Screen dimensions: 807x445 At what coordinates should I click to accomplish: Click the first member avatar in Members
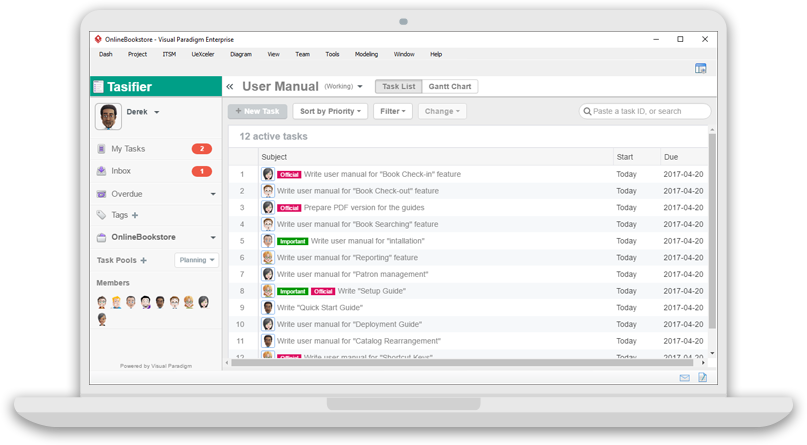pyautogui.click(x=102, y=302)
